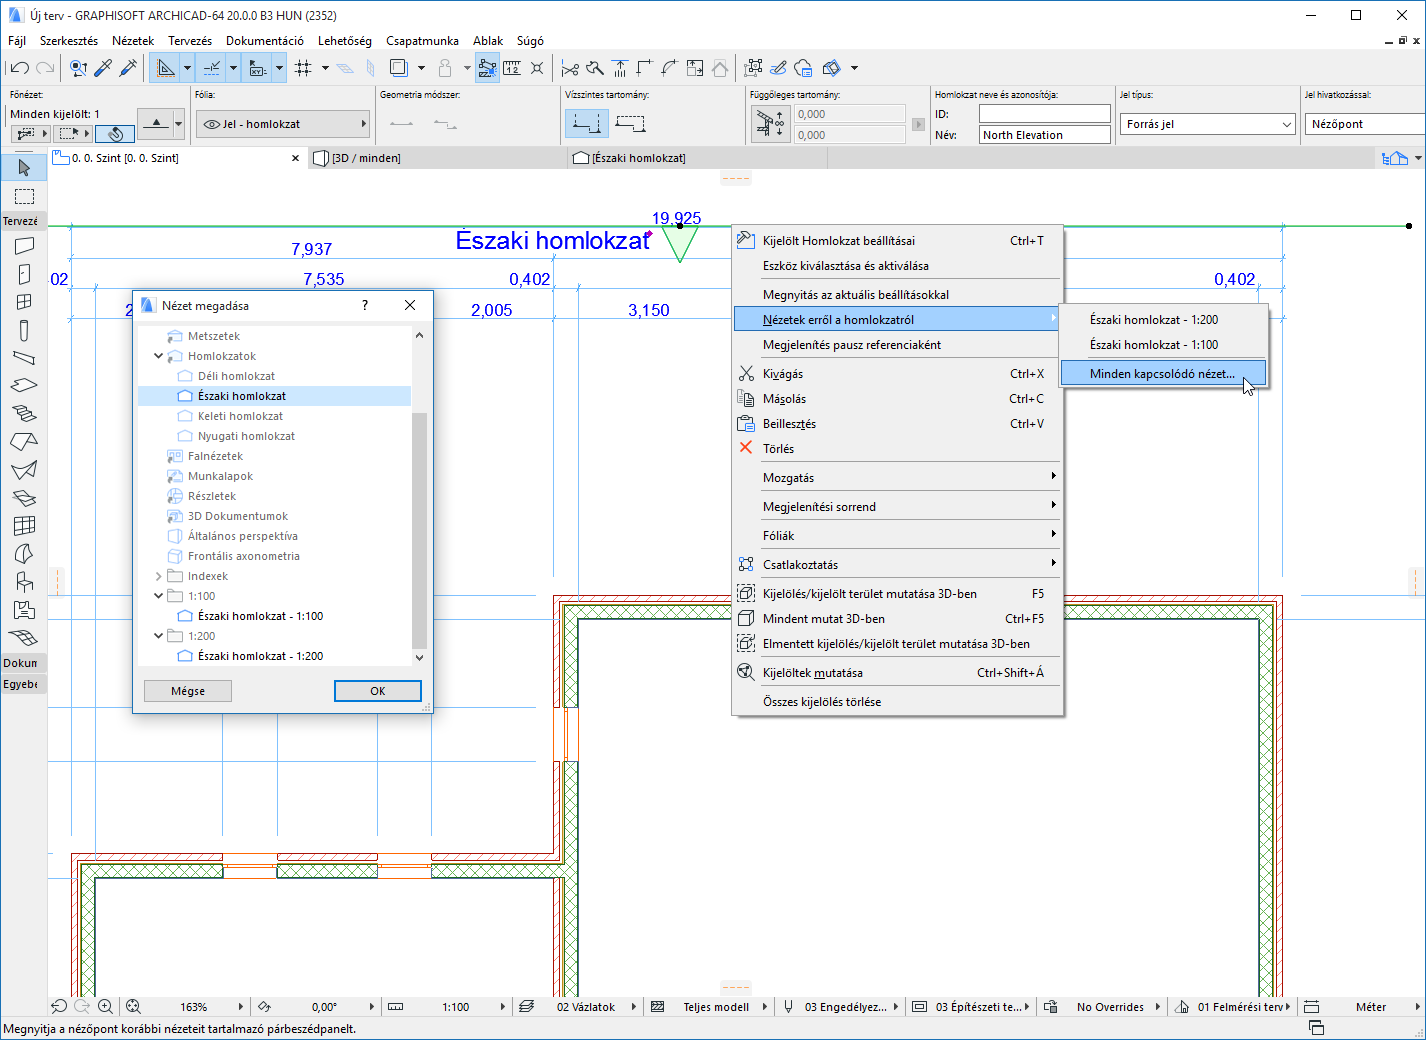Click the Név field containing North Elevation
The height and width of the screenshot is (1040, 1426).
pos(1044,135)
